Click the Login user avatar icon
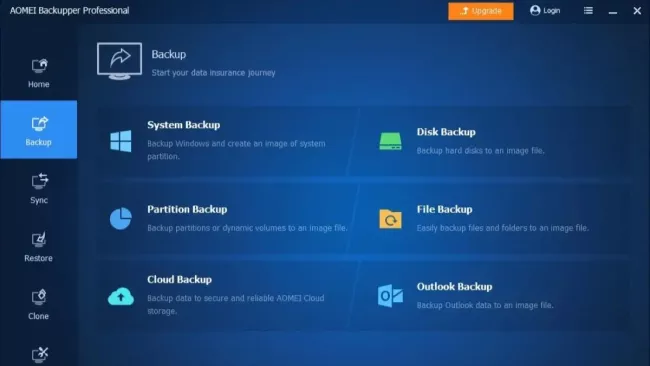The height and width of the screenshot is (366, 650). click(x=535, y=10)
